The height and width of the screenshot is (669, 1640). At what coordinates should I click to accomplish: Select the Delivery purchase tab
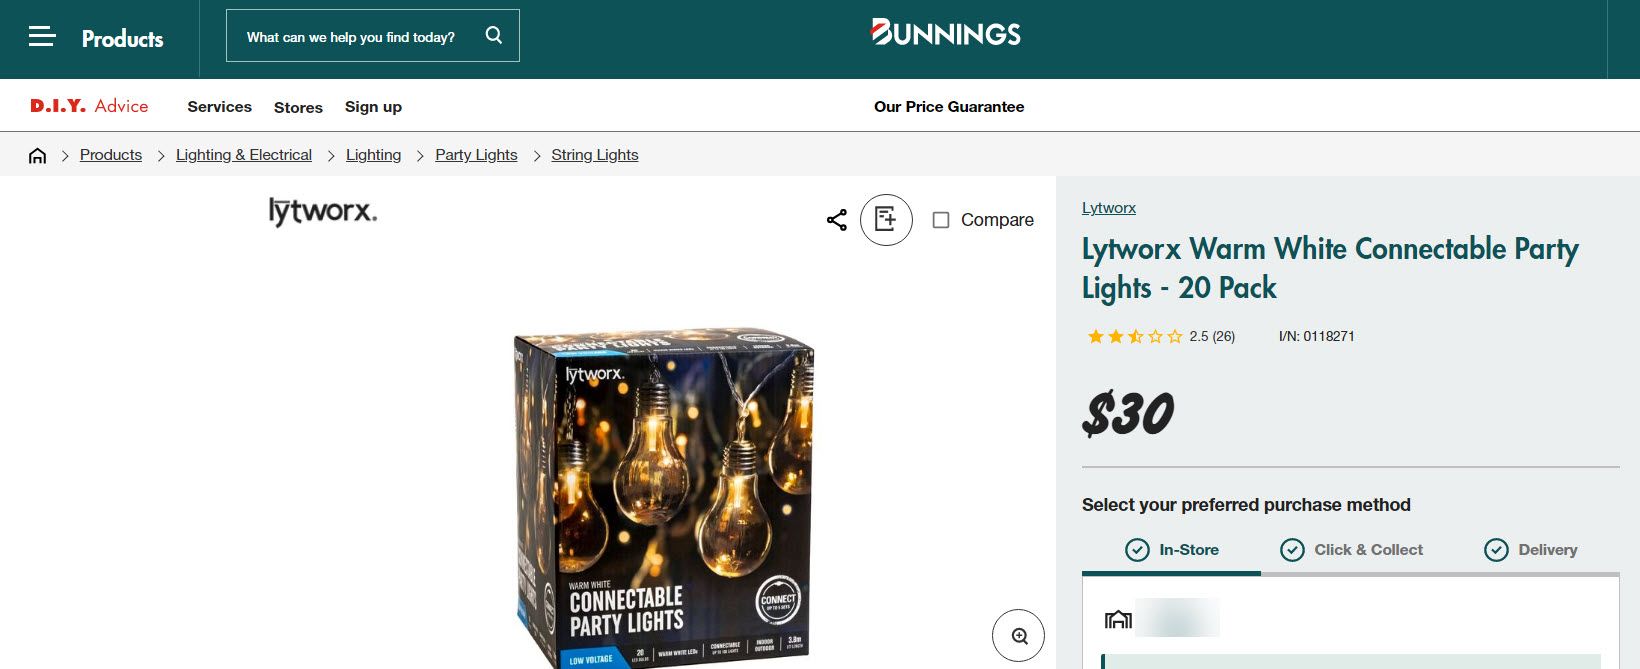[x=1530, y=550]
